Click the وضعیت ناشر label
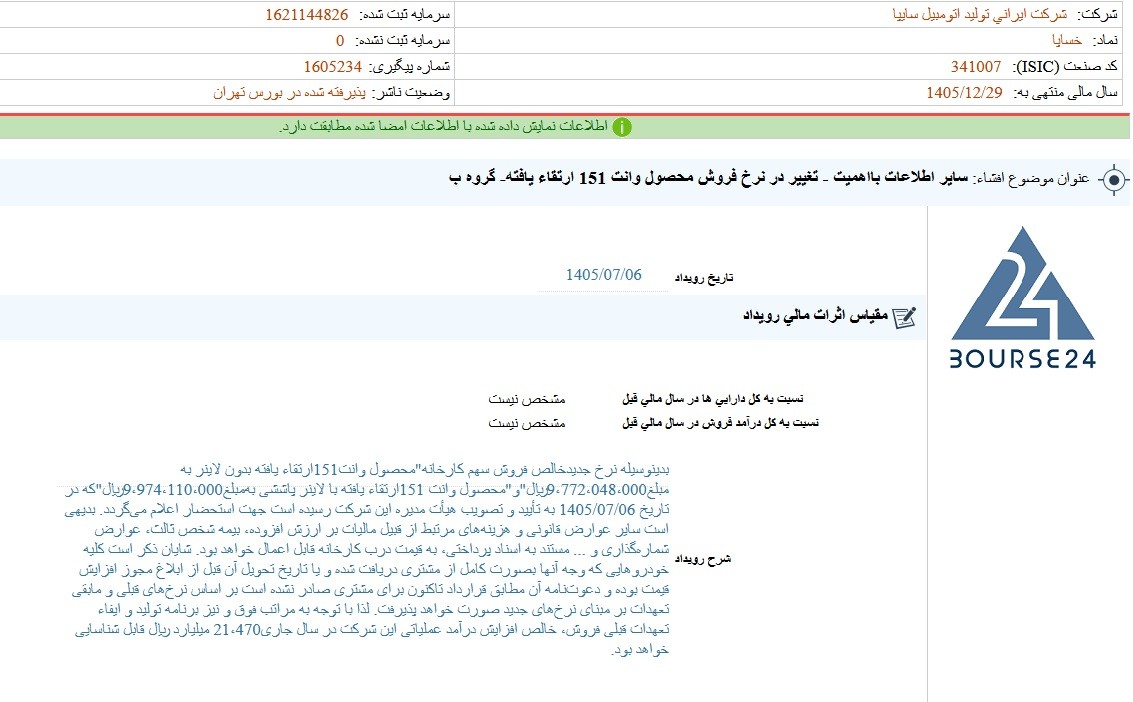This screenshot has width=1133, height=702. coord(411,92)
